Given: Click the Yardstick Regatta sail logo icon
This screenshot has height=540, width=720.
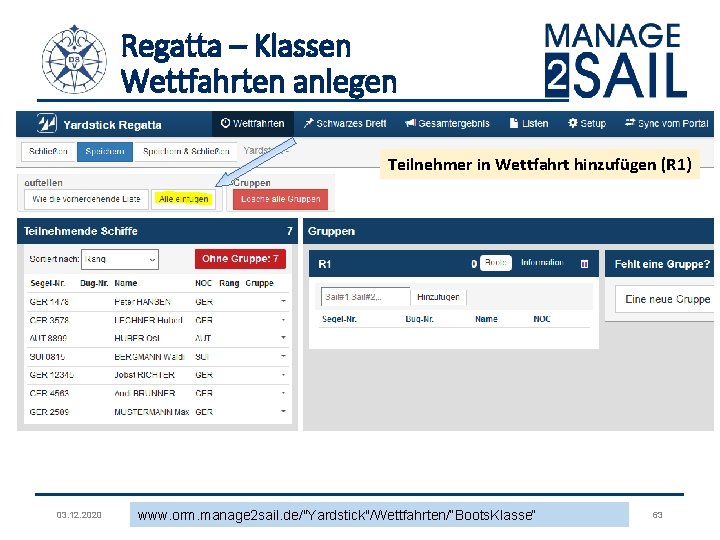Looking at the screenshot, I should coord(47,124).
